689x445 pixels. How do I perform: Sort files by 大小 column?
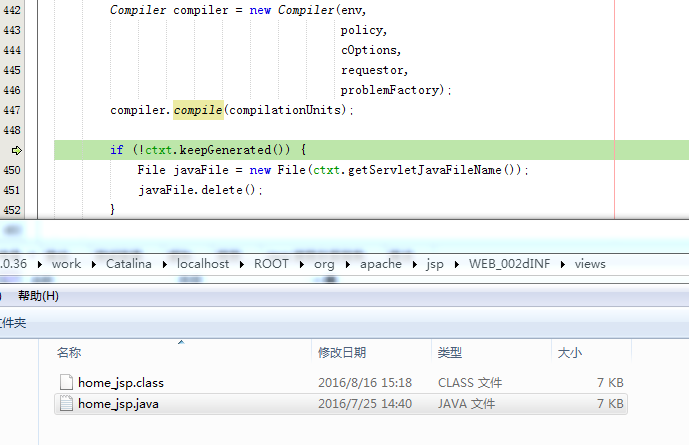pos(569,352)
